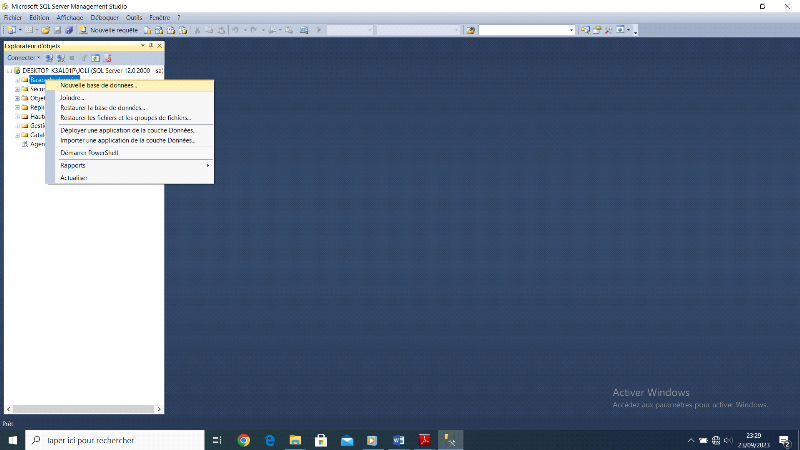This screenshot has height=450, width=800.
Task: Open the Déboguer menu
Action: [x=105, y=17]
